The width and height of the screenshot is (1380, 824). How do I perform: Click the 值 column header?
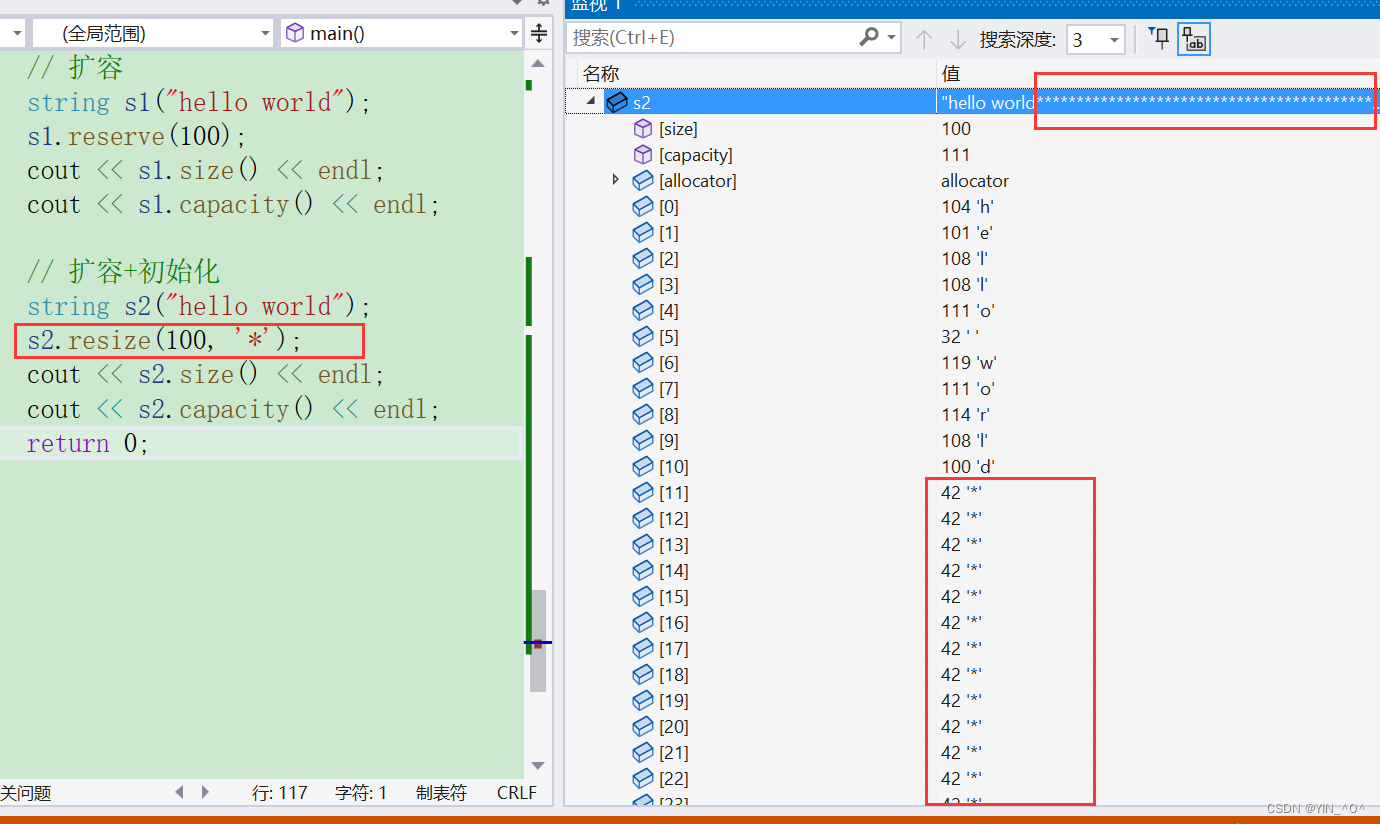(951, 73)
